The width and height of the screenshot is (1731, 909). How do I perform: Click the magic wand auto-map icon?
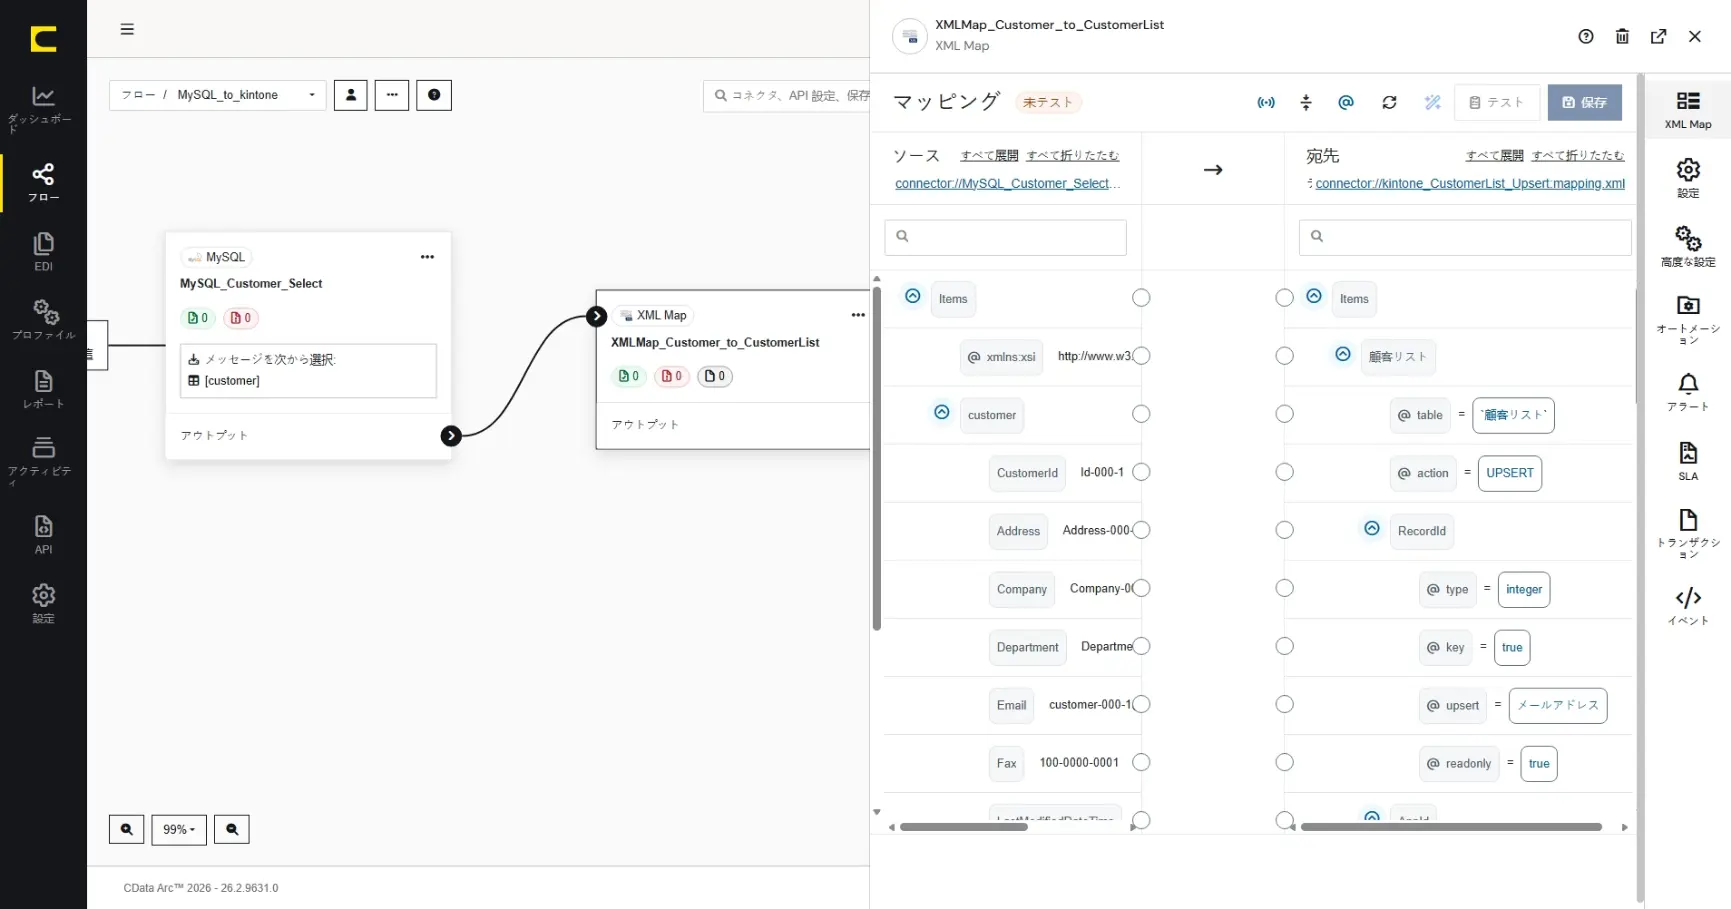(1432, 102)
